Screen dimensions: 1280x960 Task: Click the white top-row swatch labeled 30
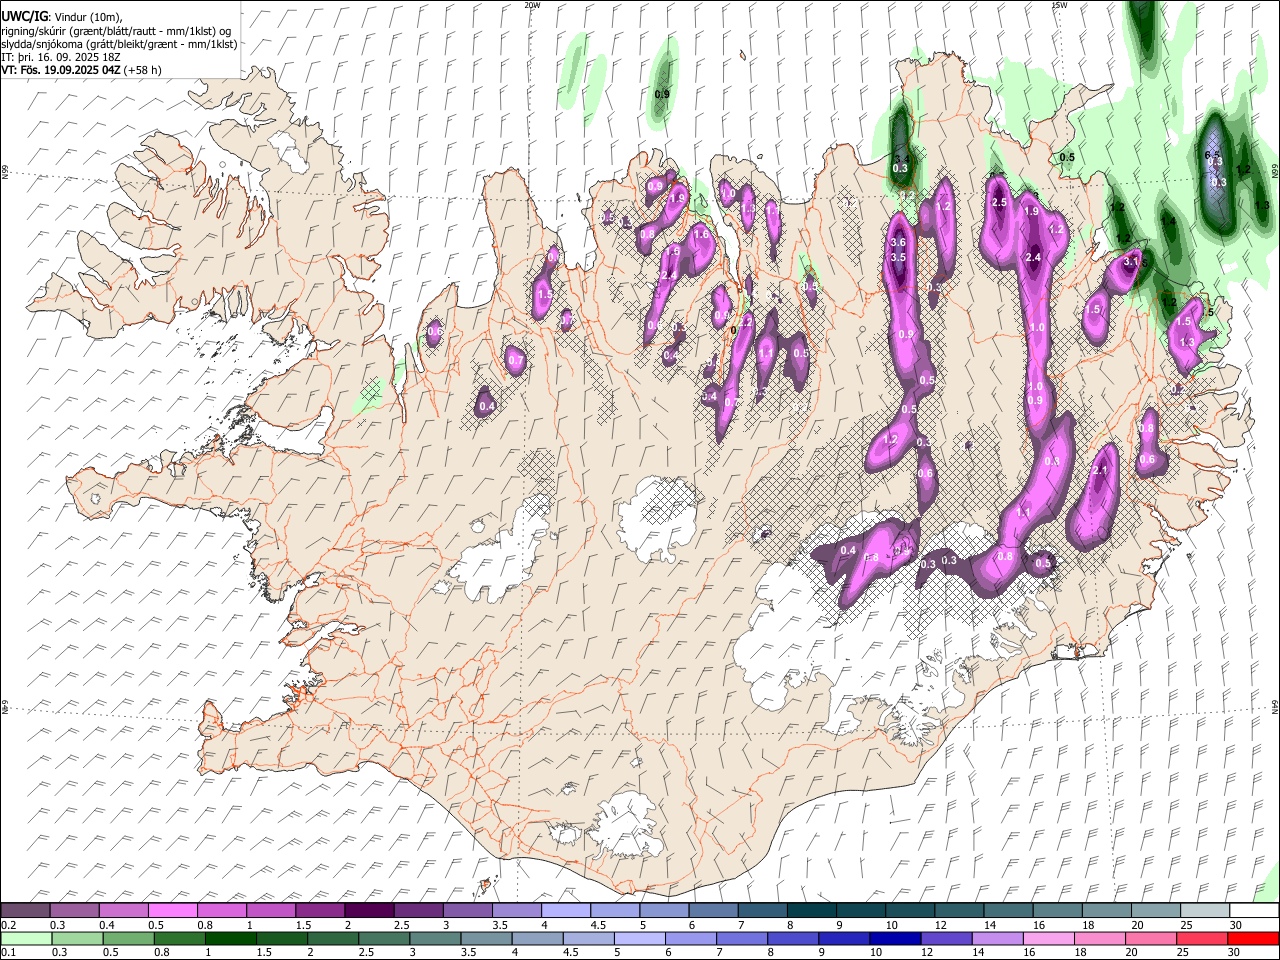pos(1255,911)
